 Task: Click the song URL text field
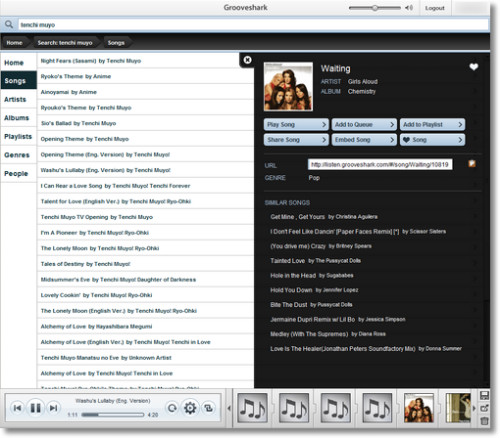380,164
